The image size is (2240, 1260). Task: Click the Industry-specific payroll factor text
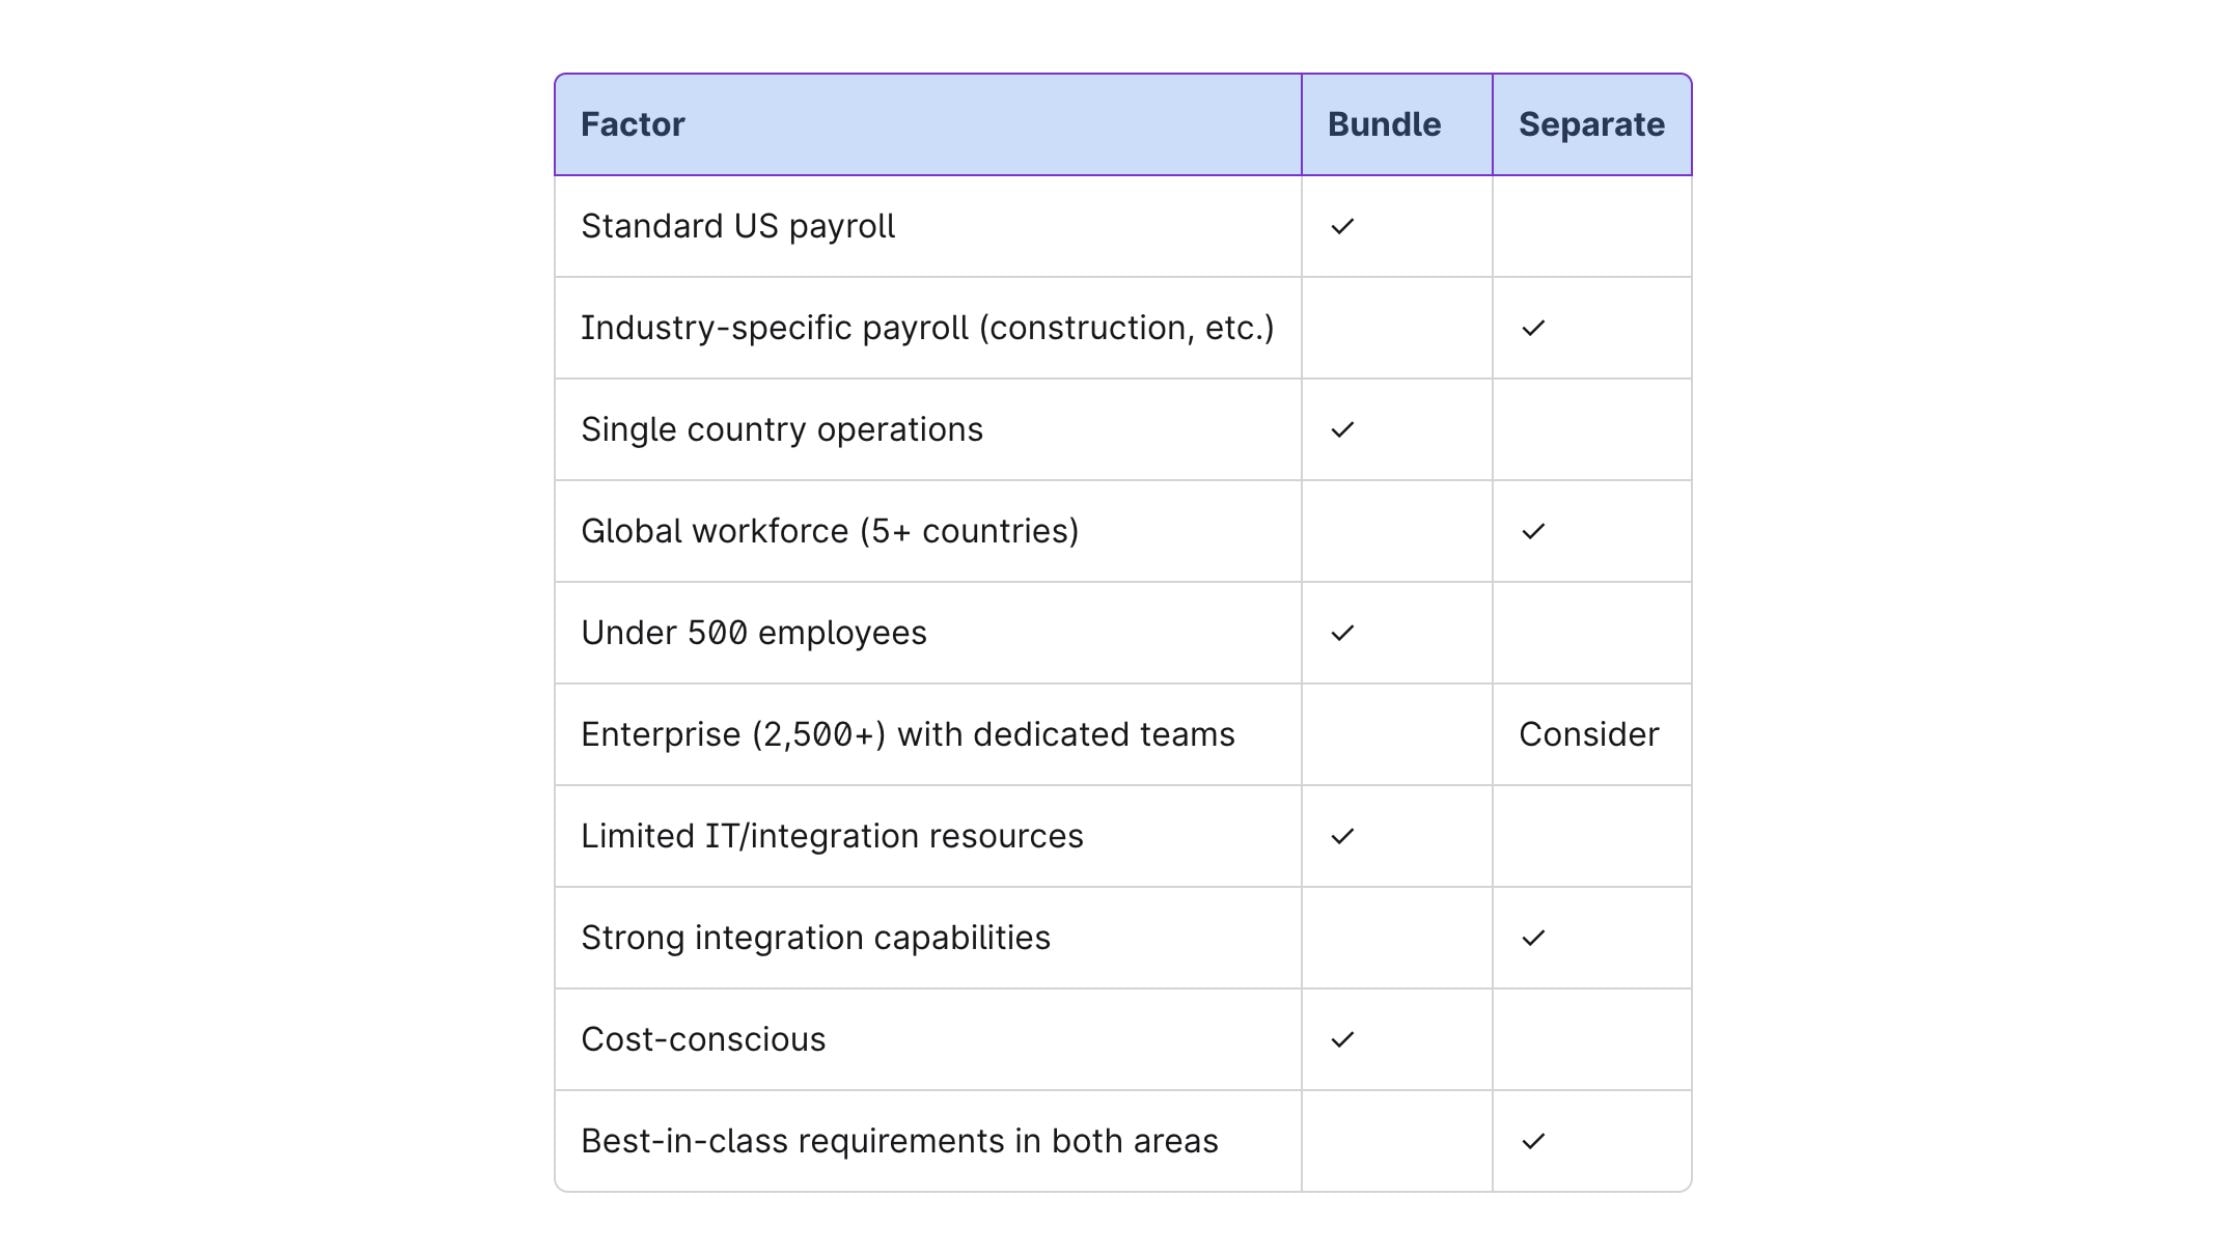click(927, 328)
